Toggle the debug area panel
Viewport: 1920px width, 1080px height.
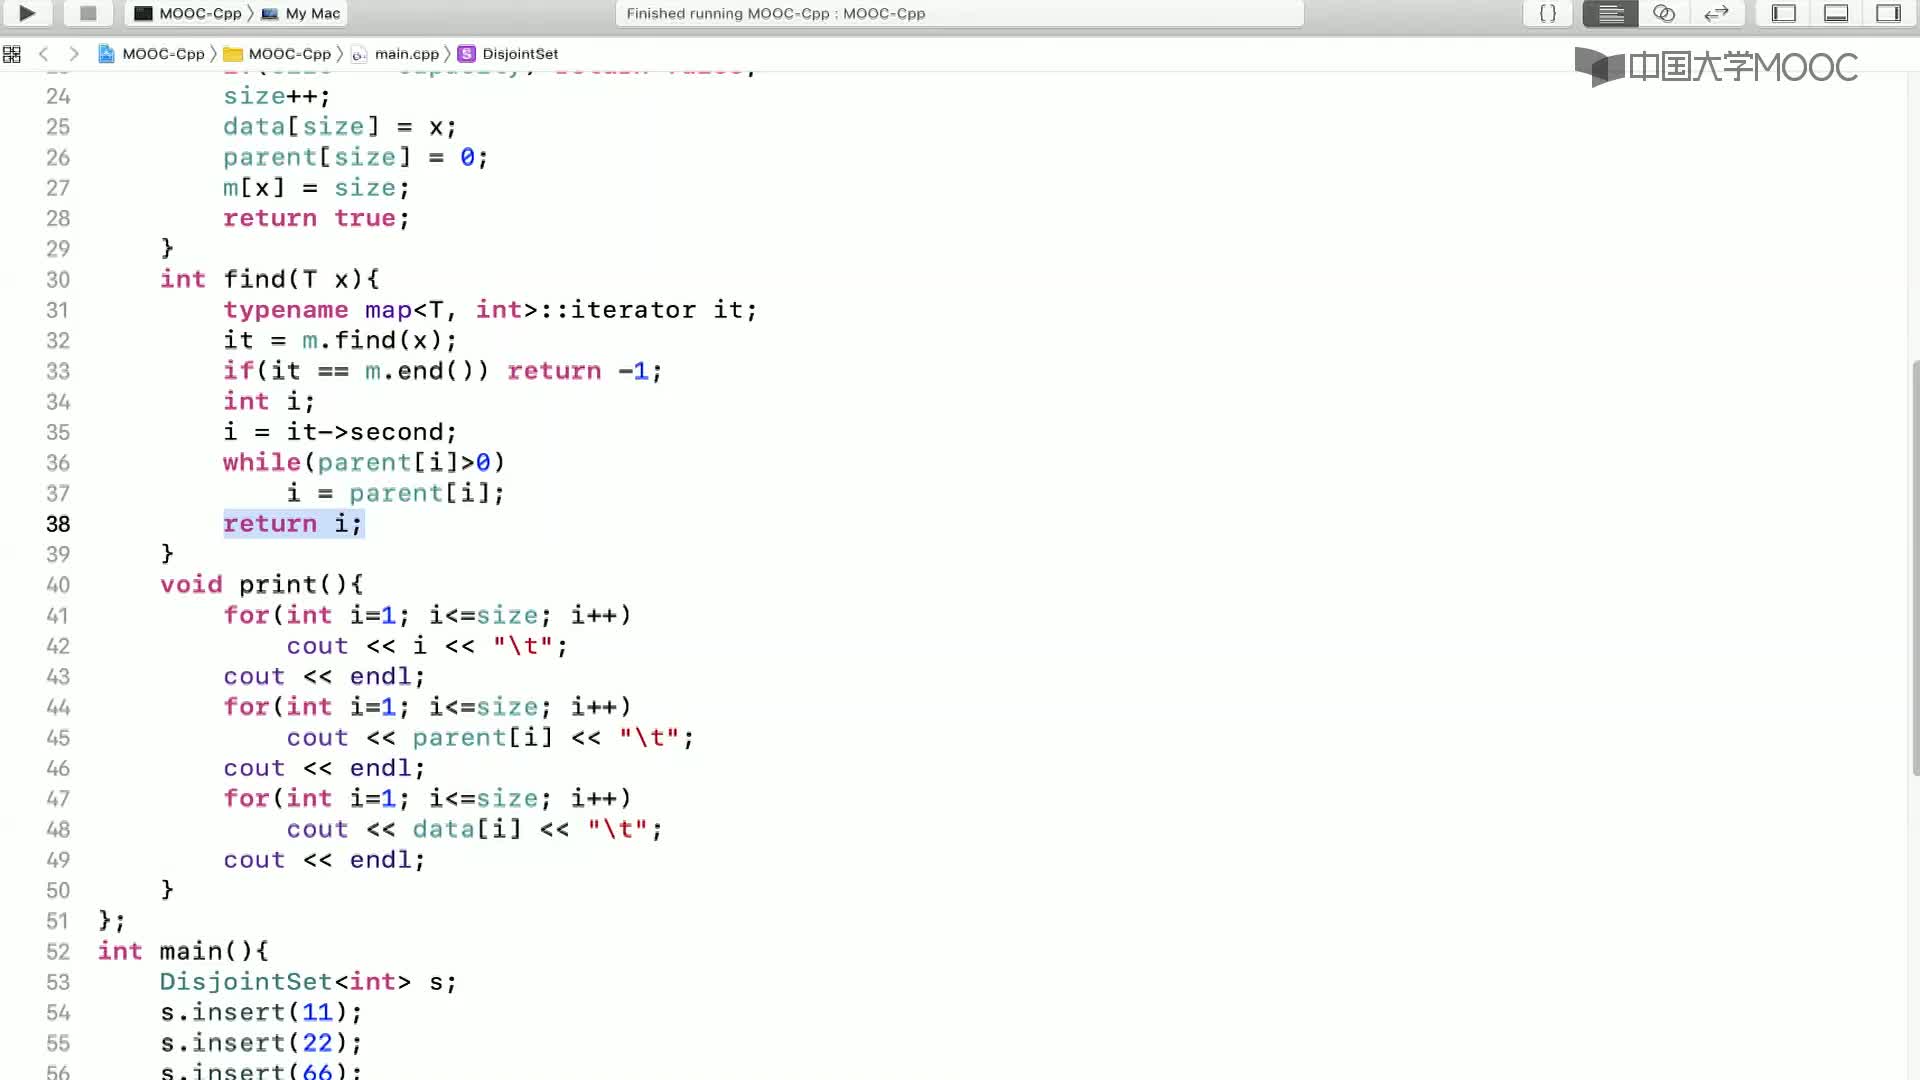coord(1836,13)
